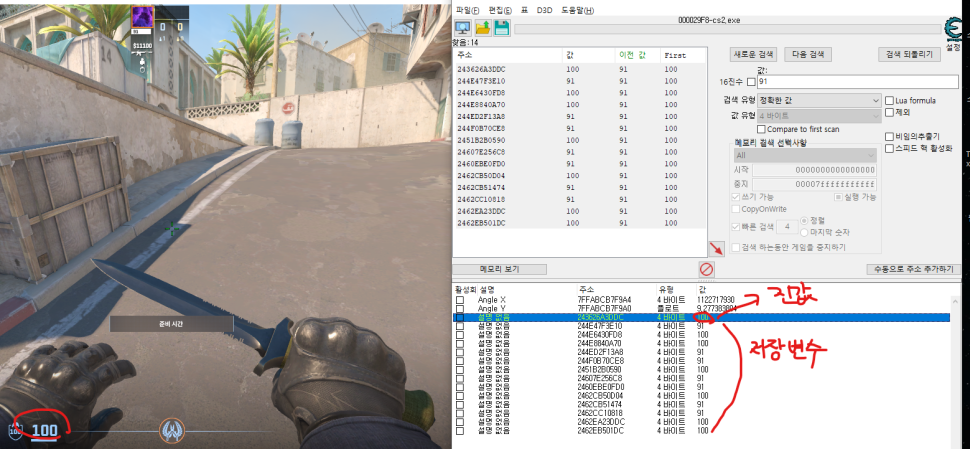Viewport: 970px width, 449px height.
Task: Click the 1122717930 value of Angle X
Action: coord(716,299)
